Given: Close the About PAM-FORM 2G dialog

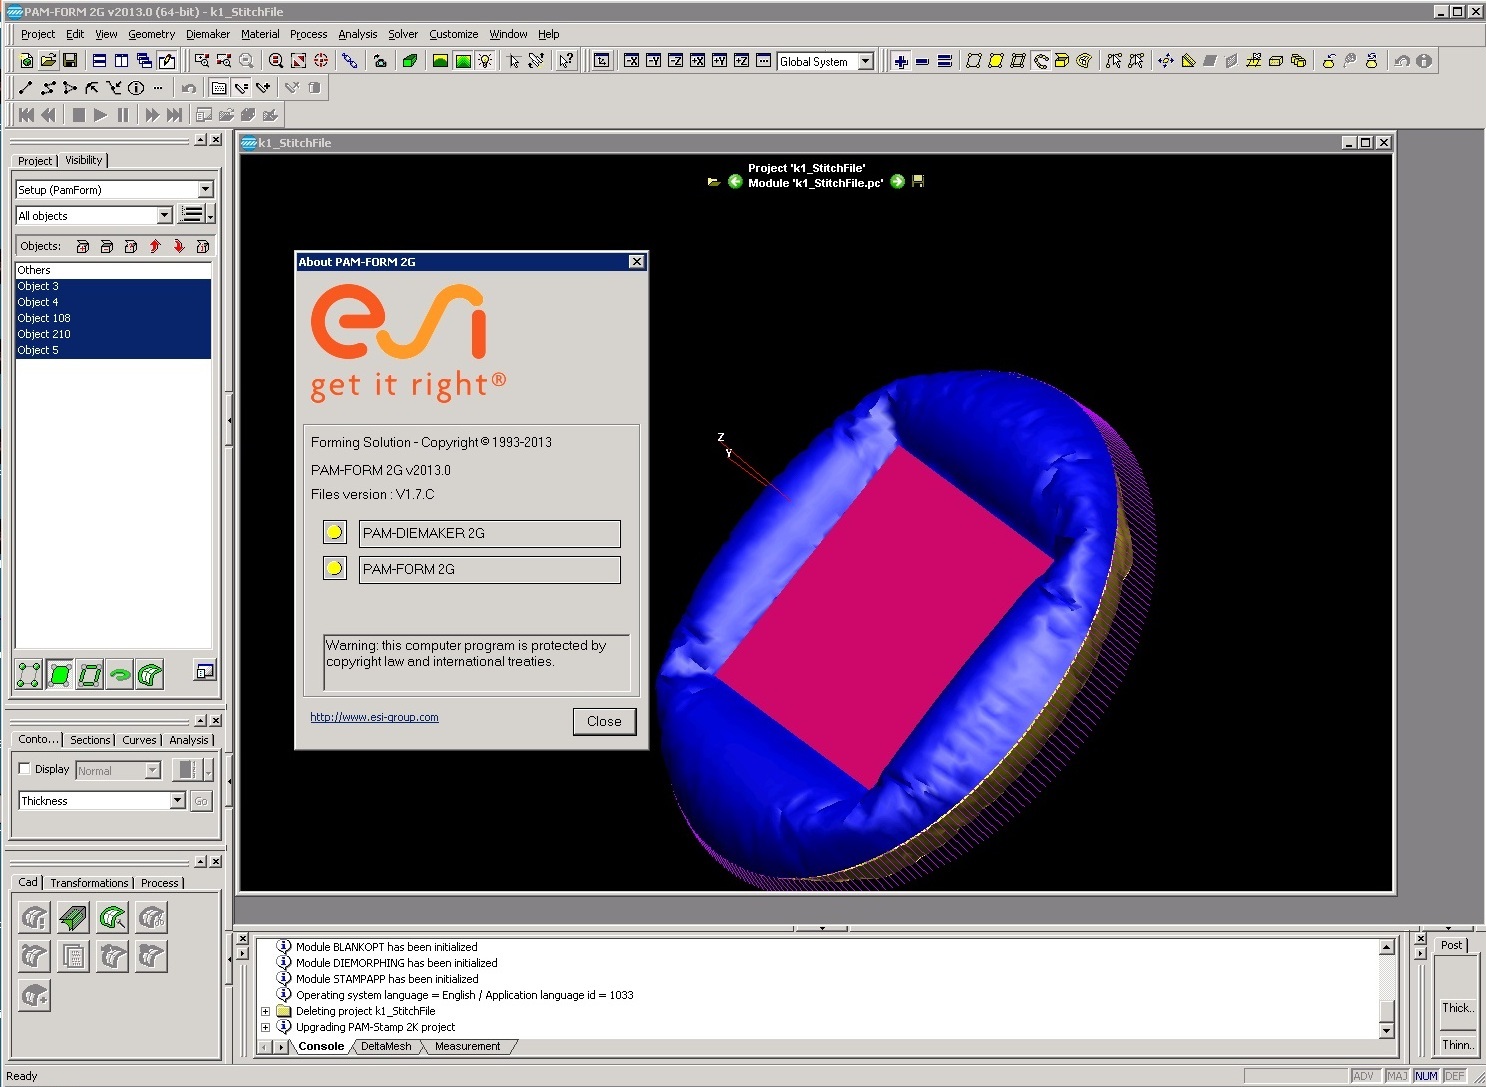Looking at the screenshot, I should (x=604, y=721).
